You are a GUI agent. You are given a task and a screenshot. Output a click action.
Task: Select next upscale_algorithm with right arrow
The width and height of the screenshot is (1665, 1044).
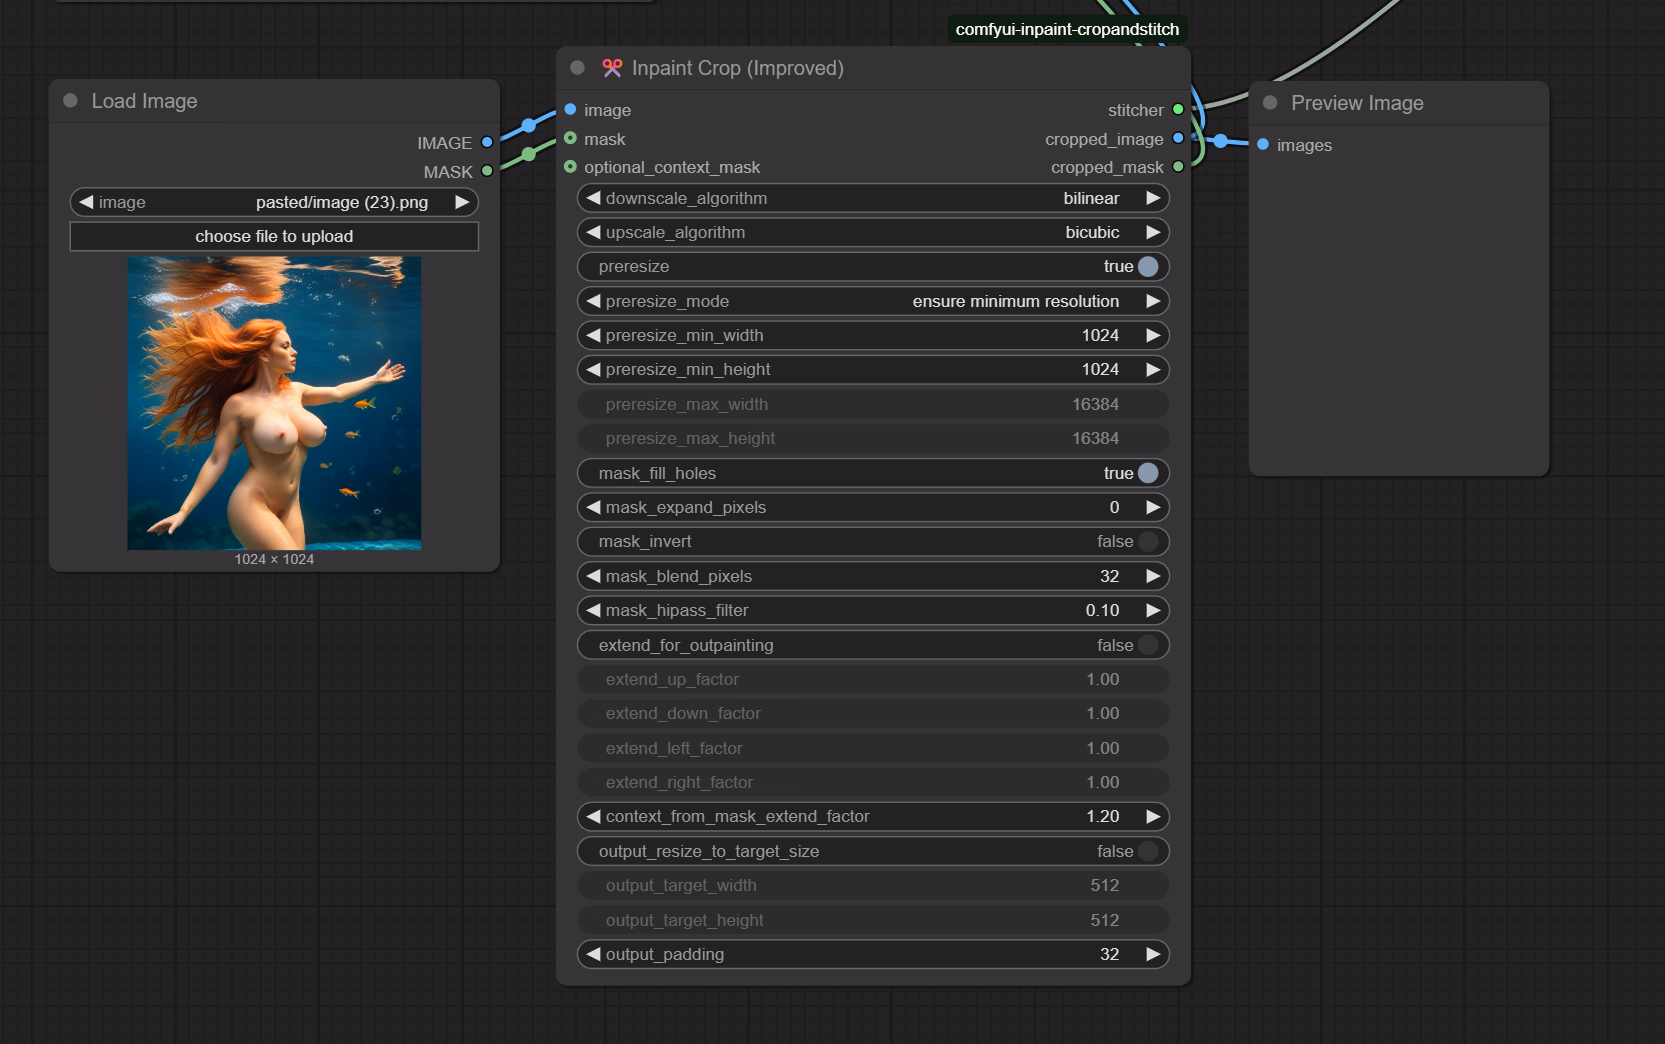click(1153, 233)
